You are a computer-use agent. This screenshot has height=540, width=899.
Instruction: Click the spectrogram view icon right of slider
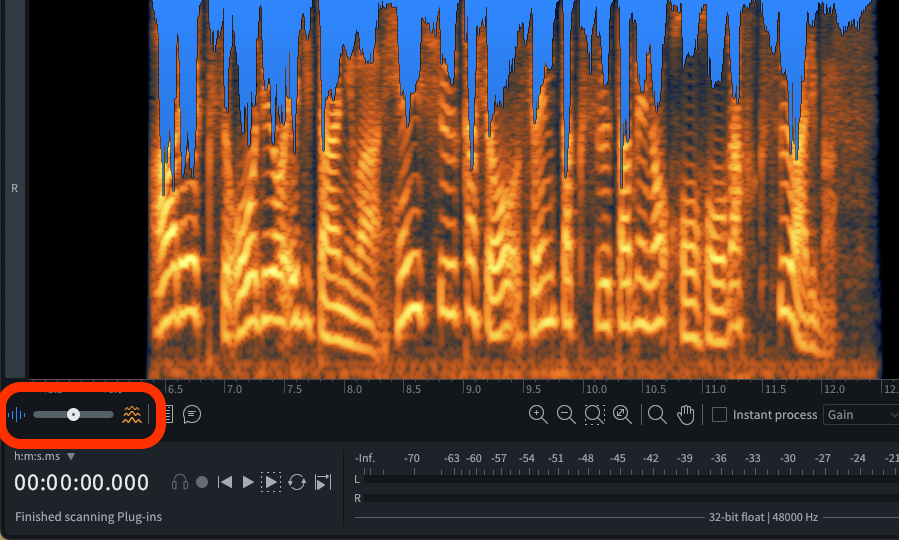pos(131,414)
